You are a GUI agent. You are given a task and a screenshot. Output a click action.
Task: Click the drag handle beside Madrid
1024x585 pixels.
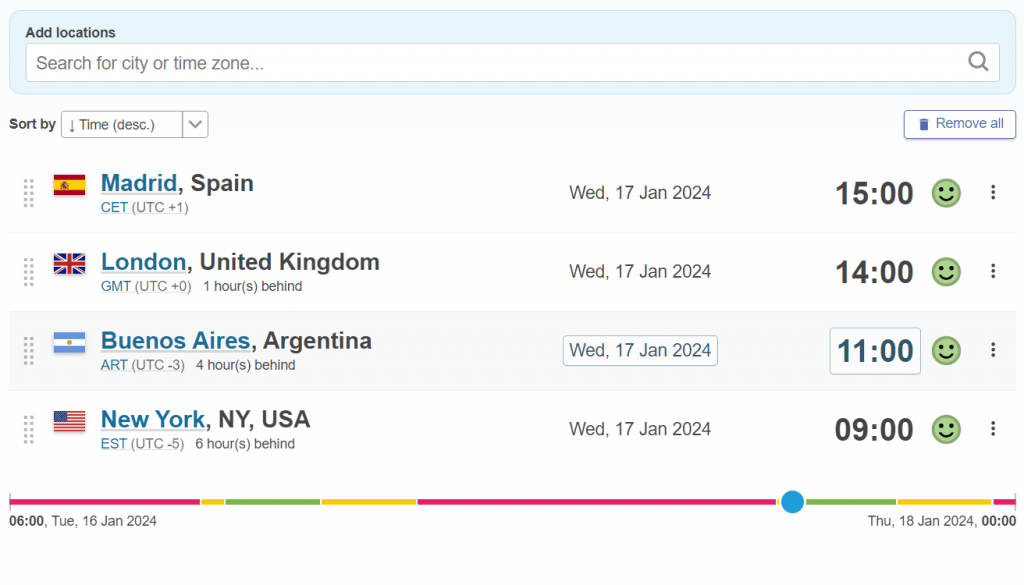point(29,193)
